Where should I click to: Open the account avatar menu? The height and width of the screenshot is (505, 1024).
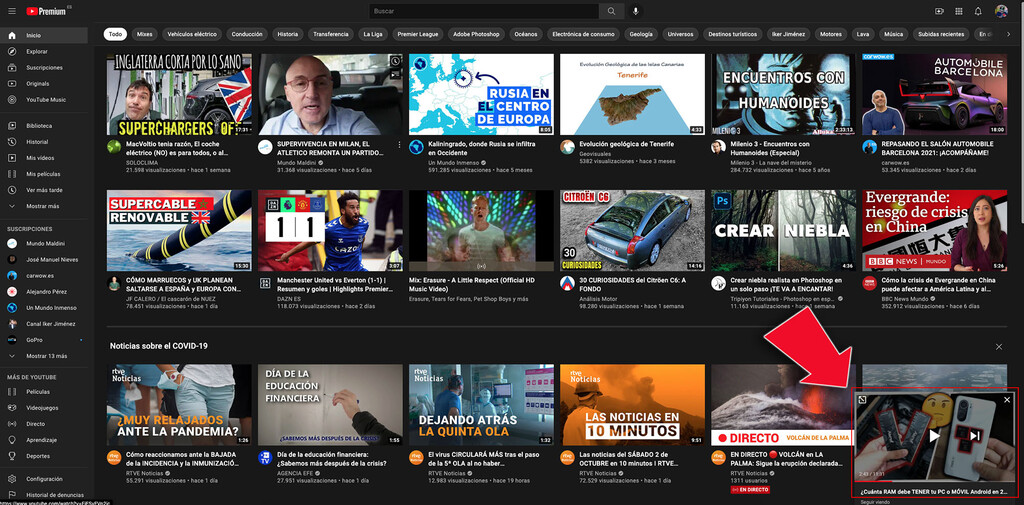point(1001,11)
